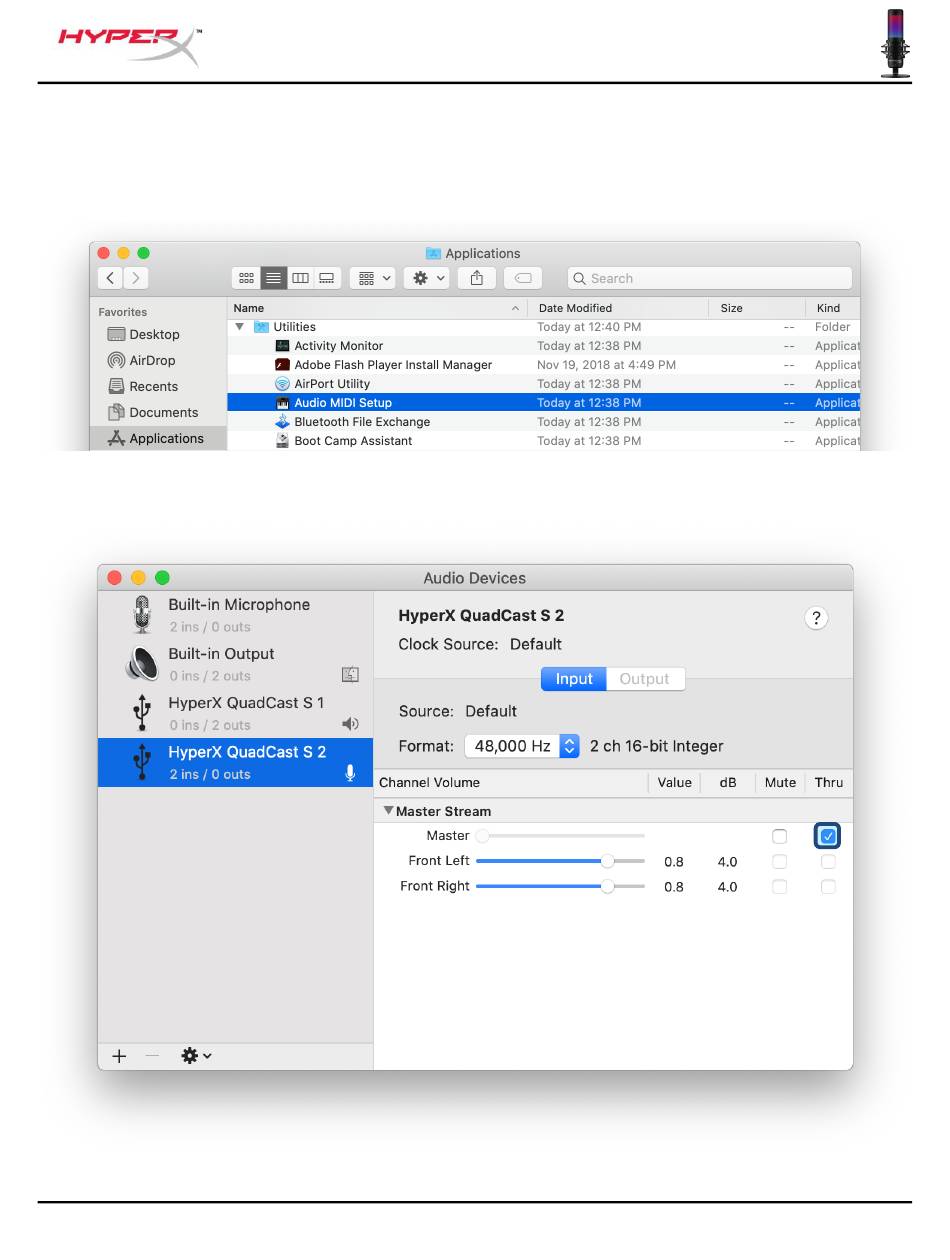The height and width of the screenshot is (1260, 950).
Task: Uncheck the Master Thru checkbox
Action: 828,836
